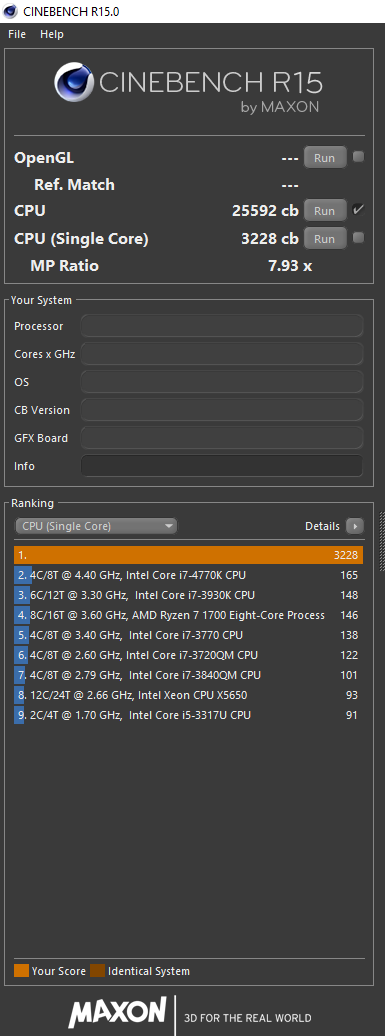385x1036 pixels.
Task: Enable the CPU (Single Core) checkbox
Action: pyautogui.click(x=358, y=238)
